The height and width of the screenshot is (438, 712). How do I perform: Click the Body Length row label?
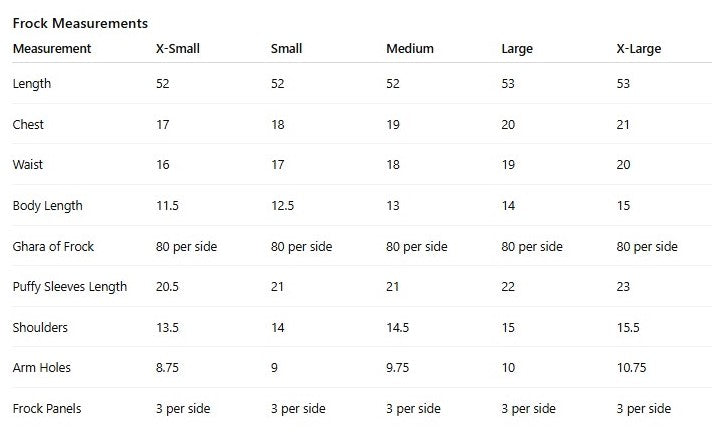click(47, 206)
